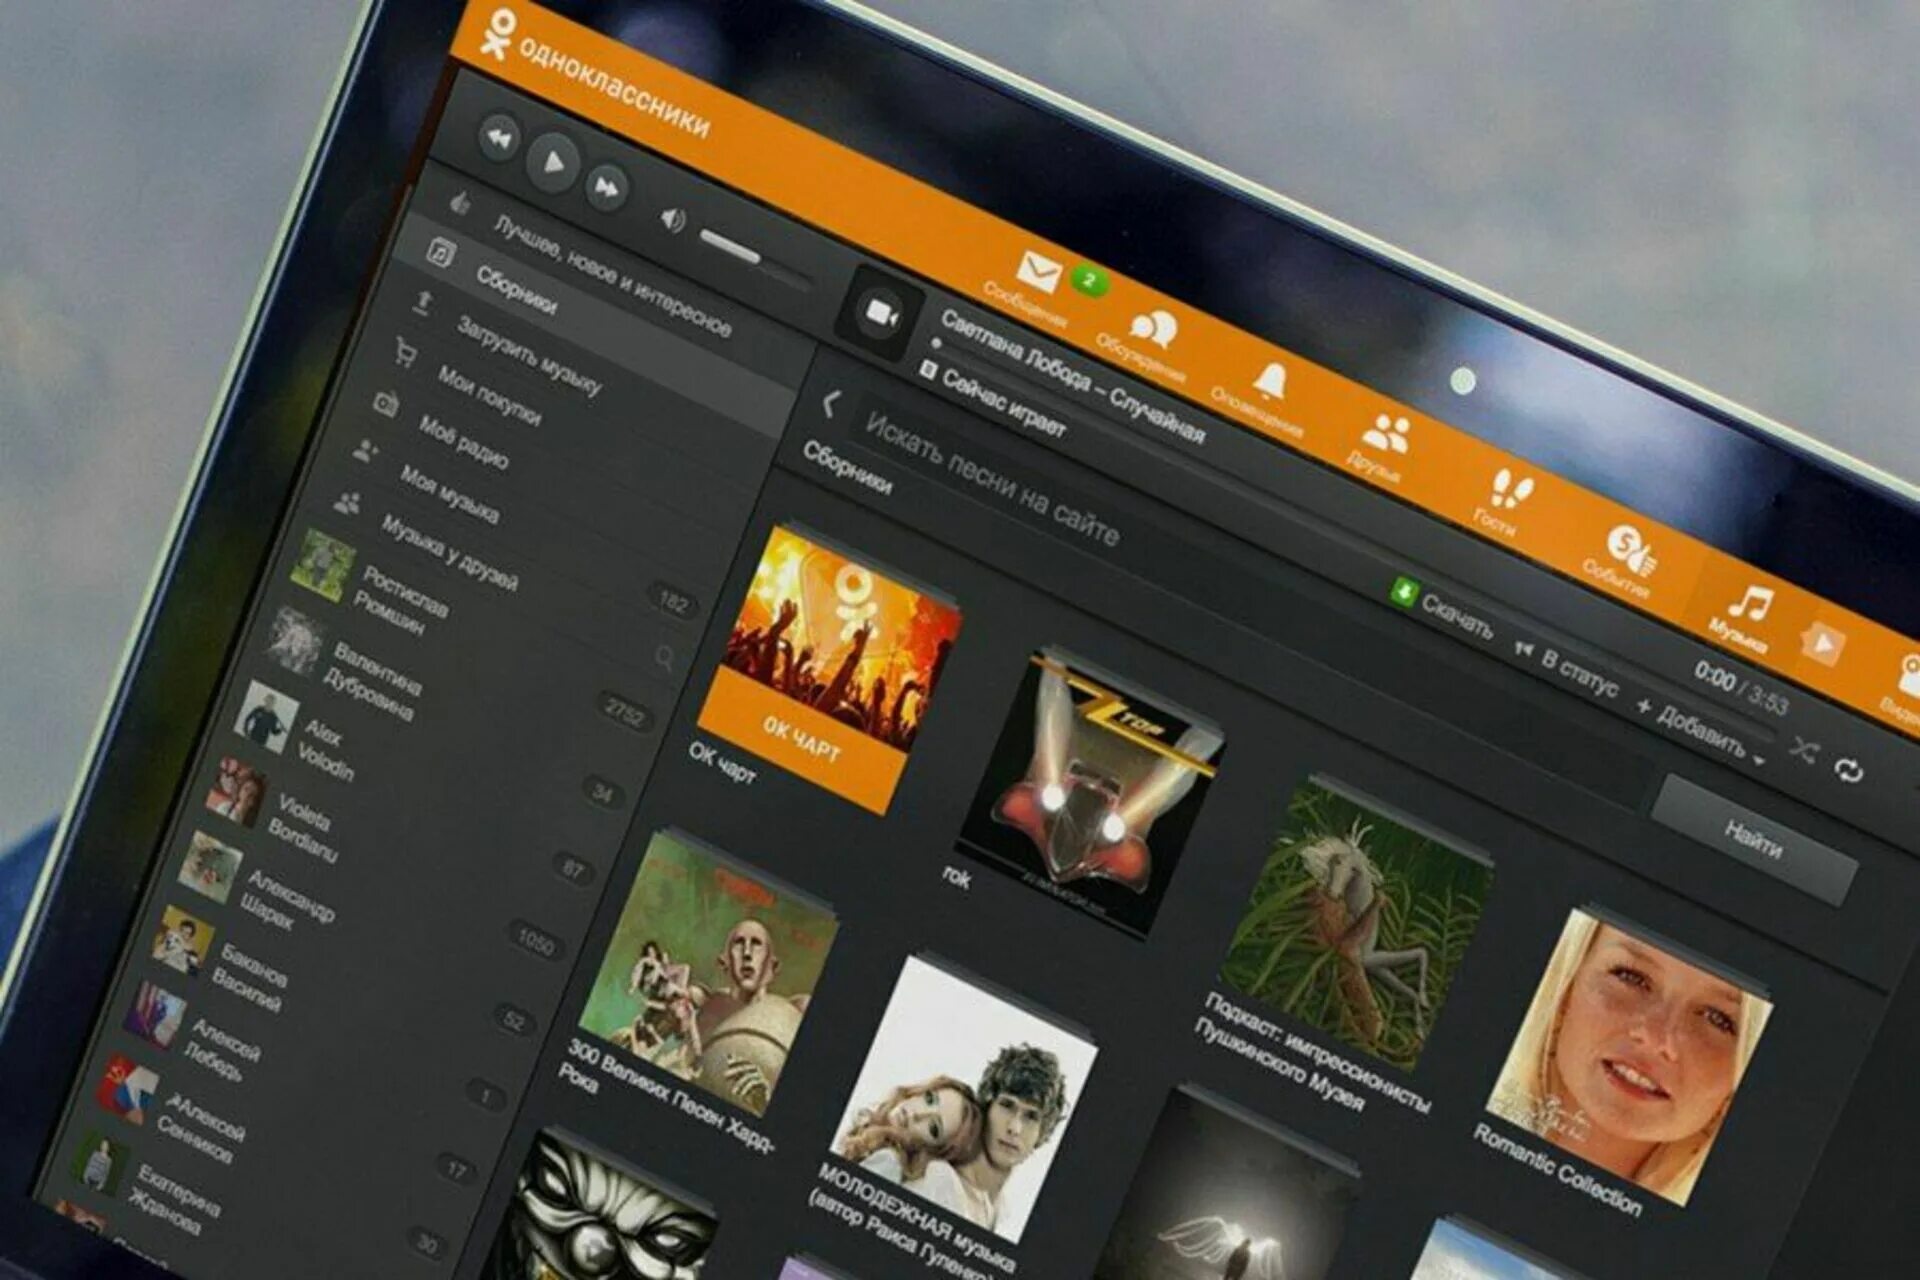This screenshot has height=1280, width=1920.
Task: Click the shopping cart icon beside Мои покупки
Action: (404, 352)
